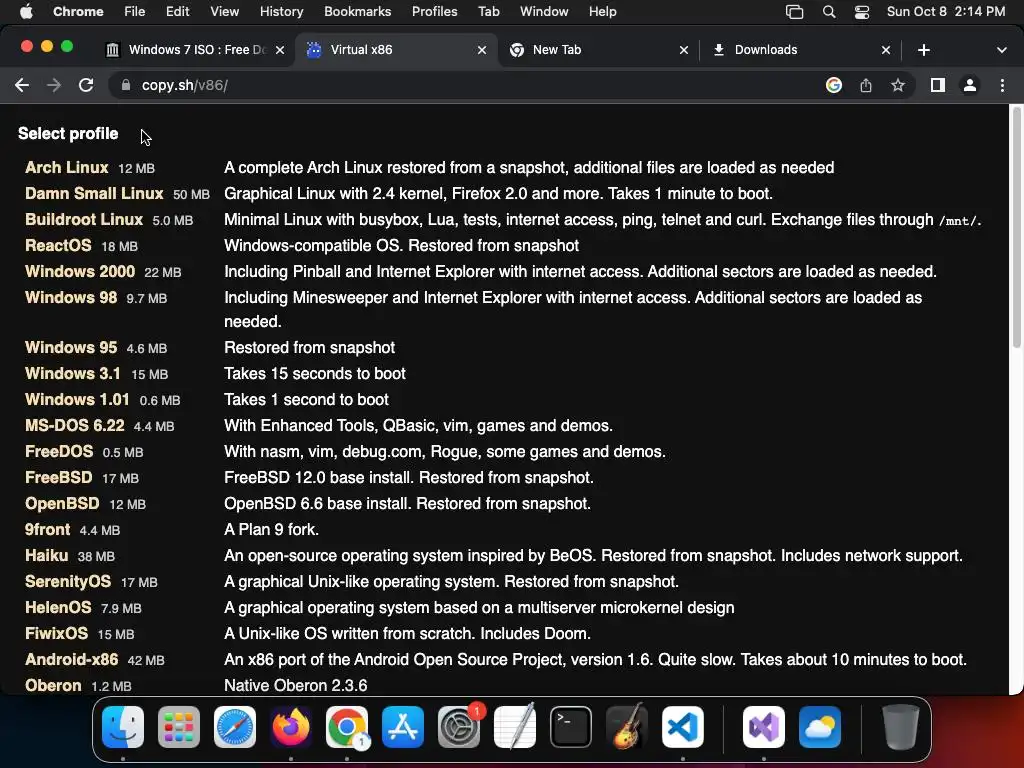Open the Google icon in address bar
This screenshot has width=1024, height=768.
[834, 86]
